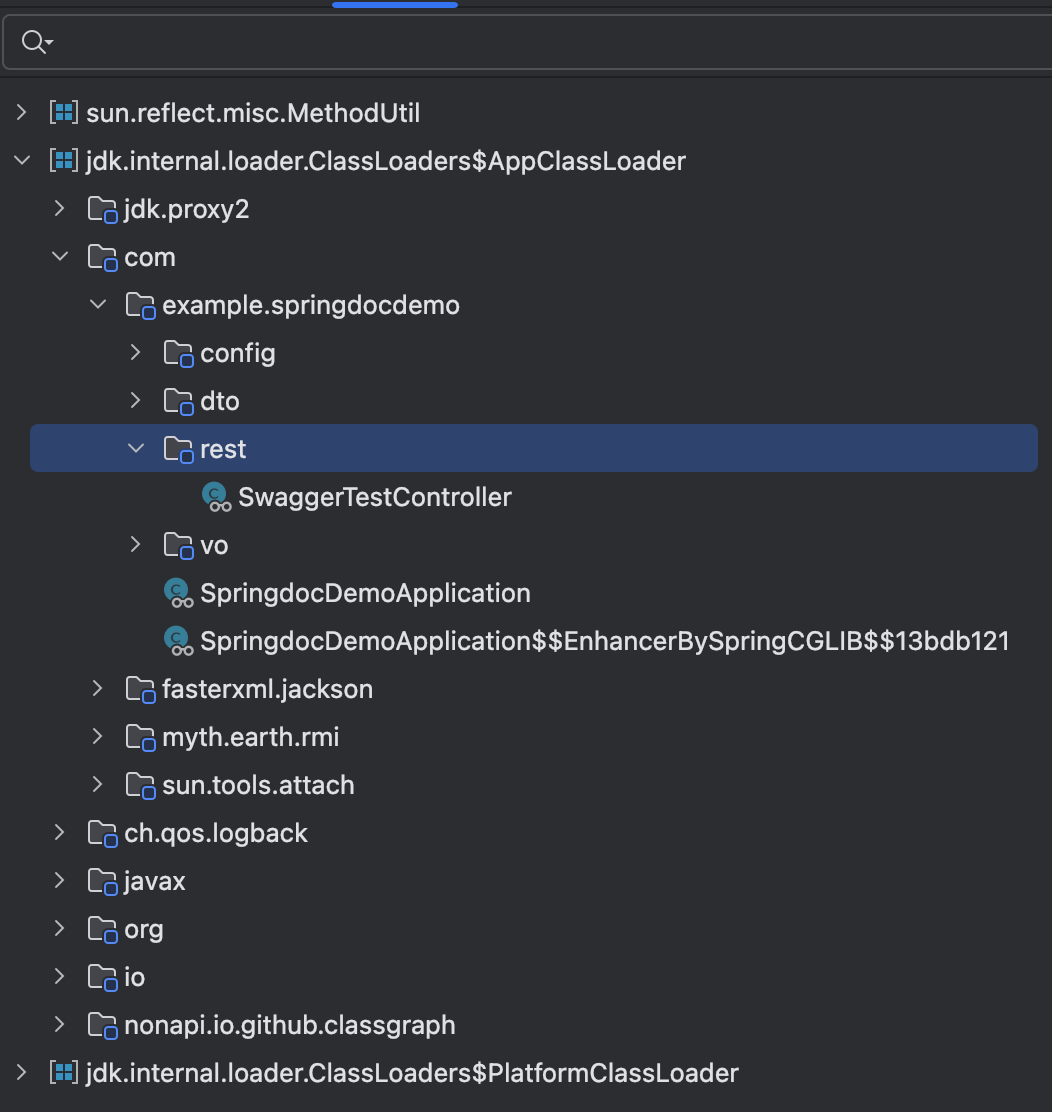
Task: Click the PlatformClassLoader module icon
Action: (x=65, y=1073)
